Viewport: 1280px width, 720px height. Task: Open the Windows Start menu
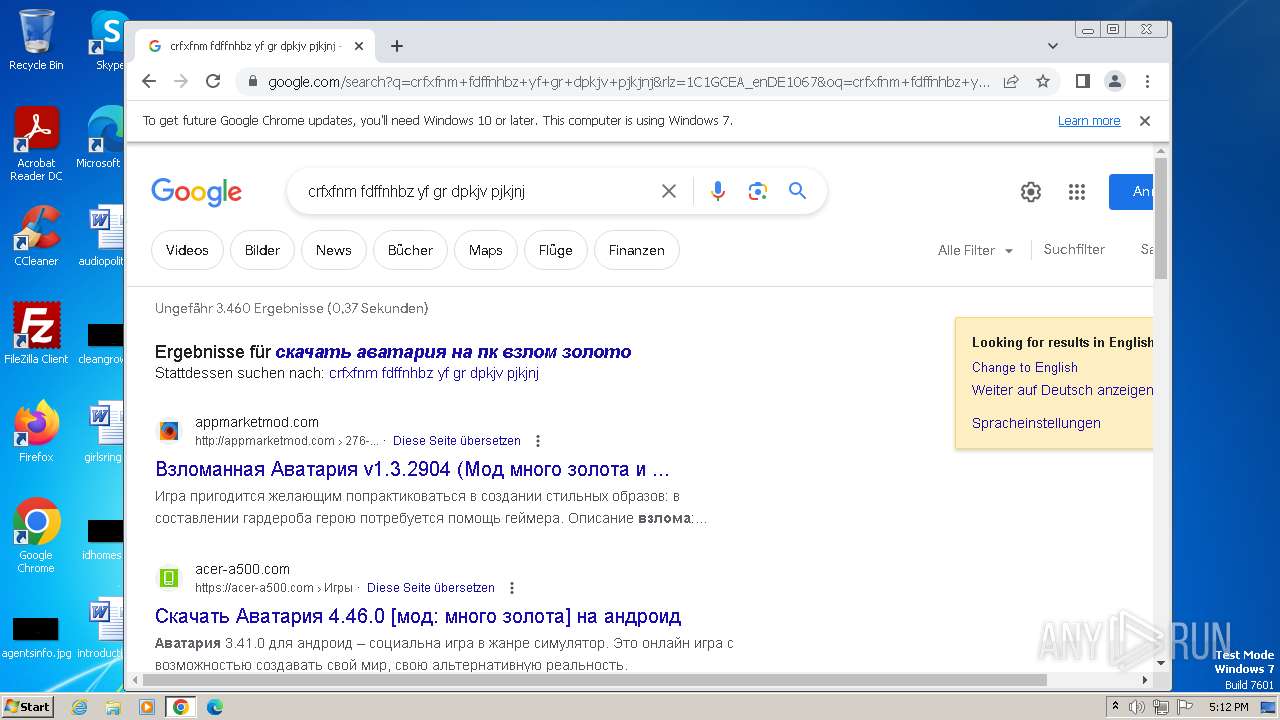pos(27,707)
